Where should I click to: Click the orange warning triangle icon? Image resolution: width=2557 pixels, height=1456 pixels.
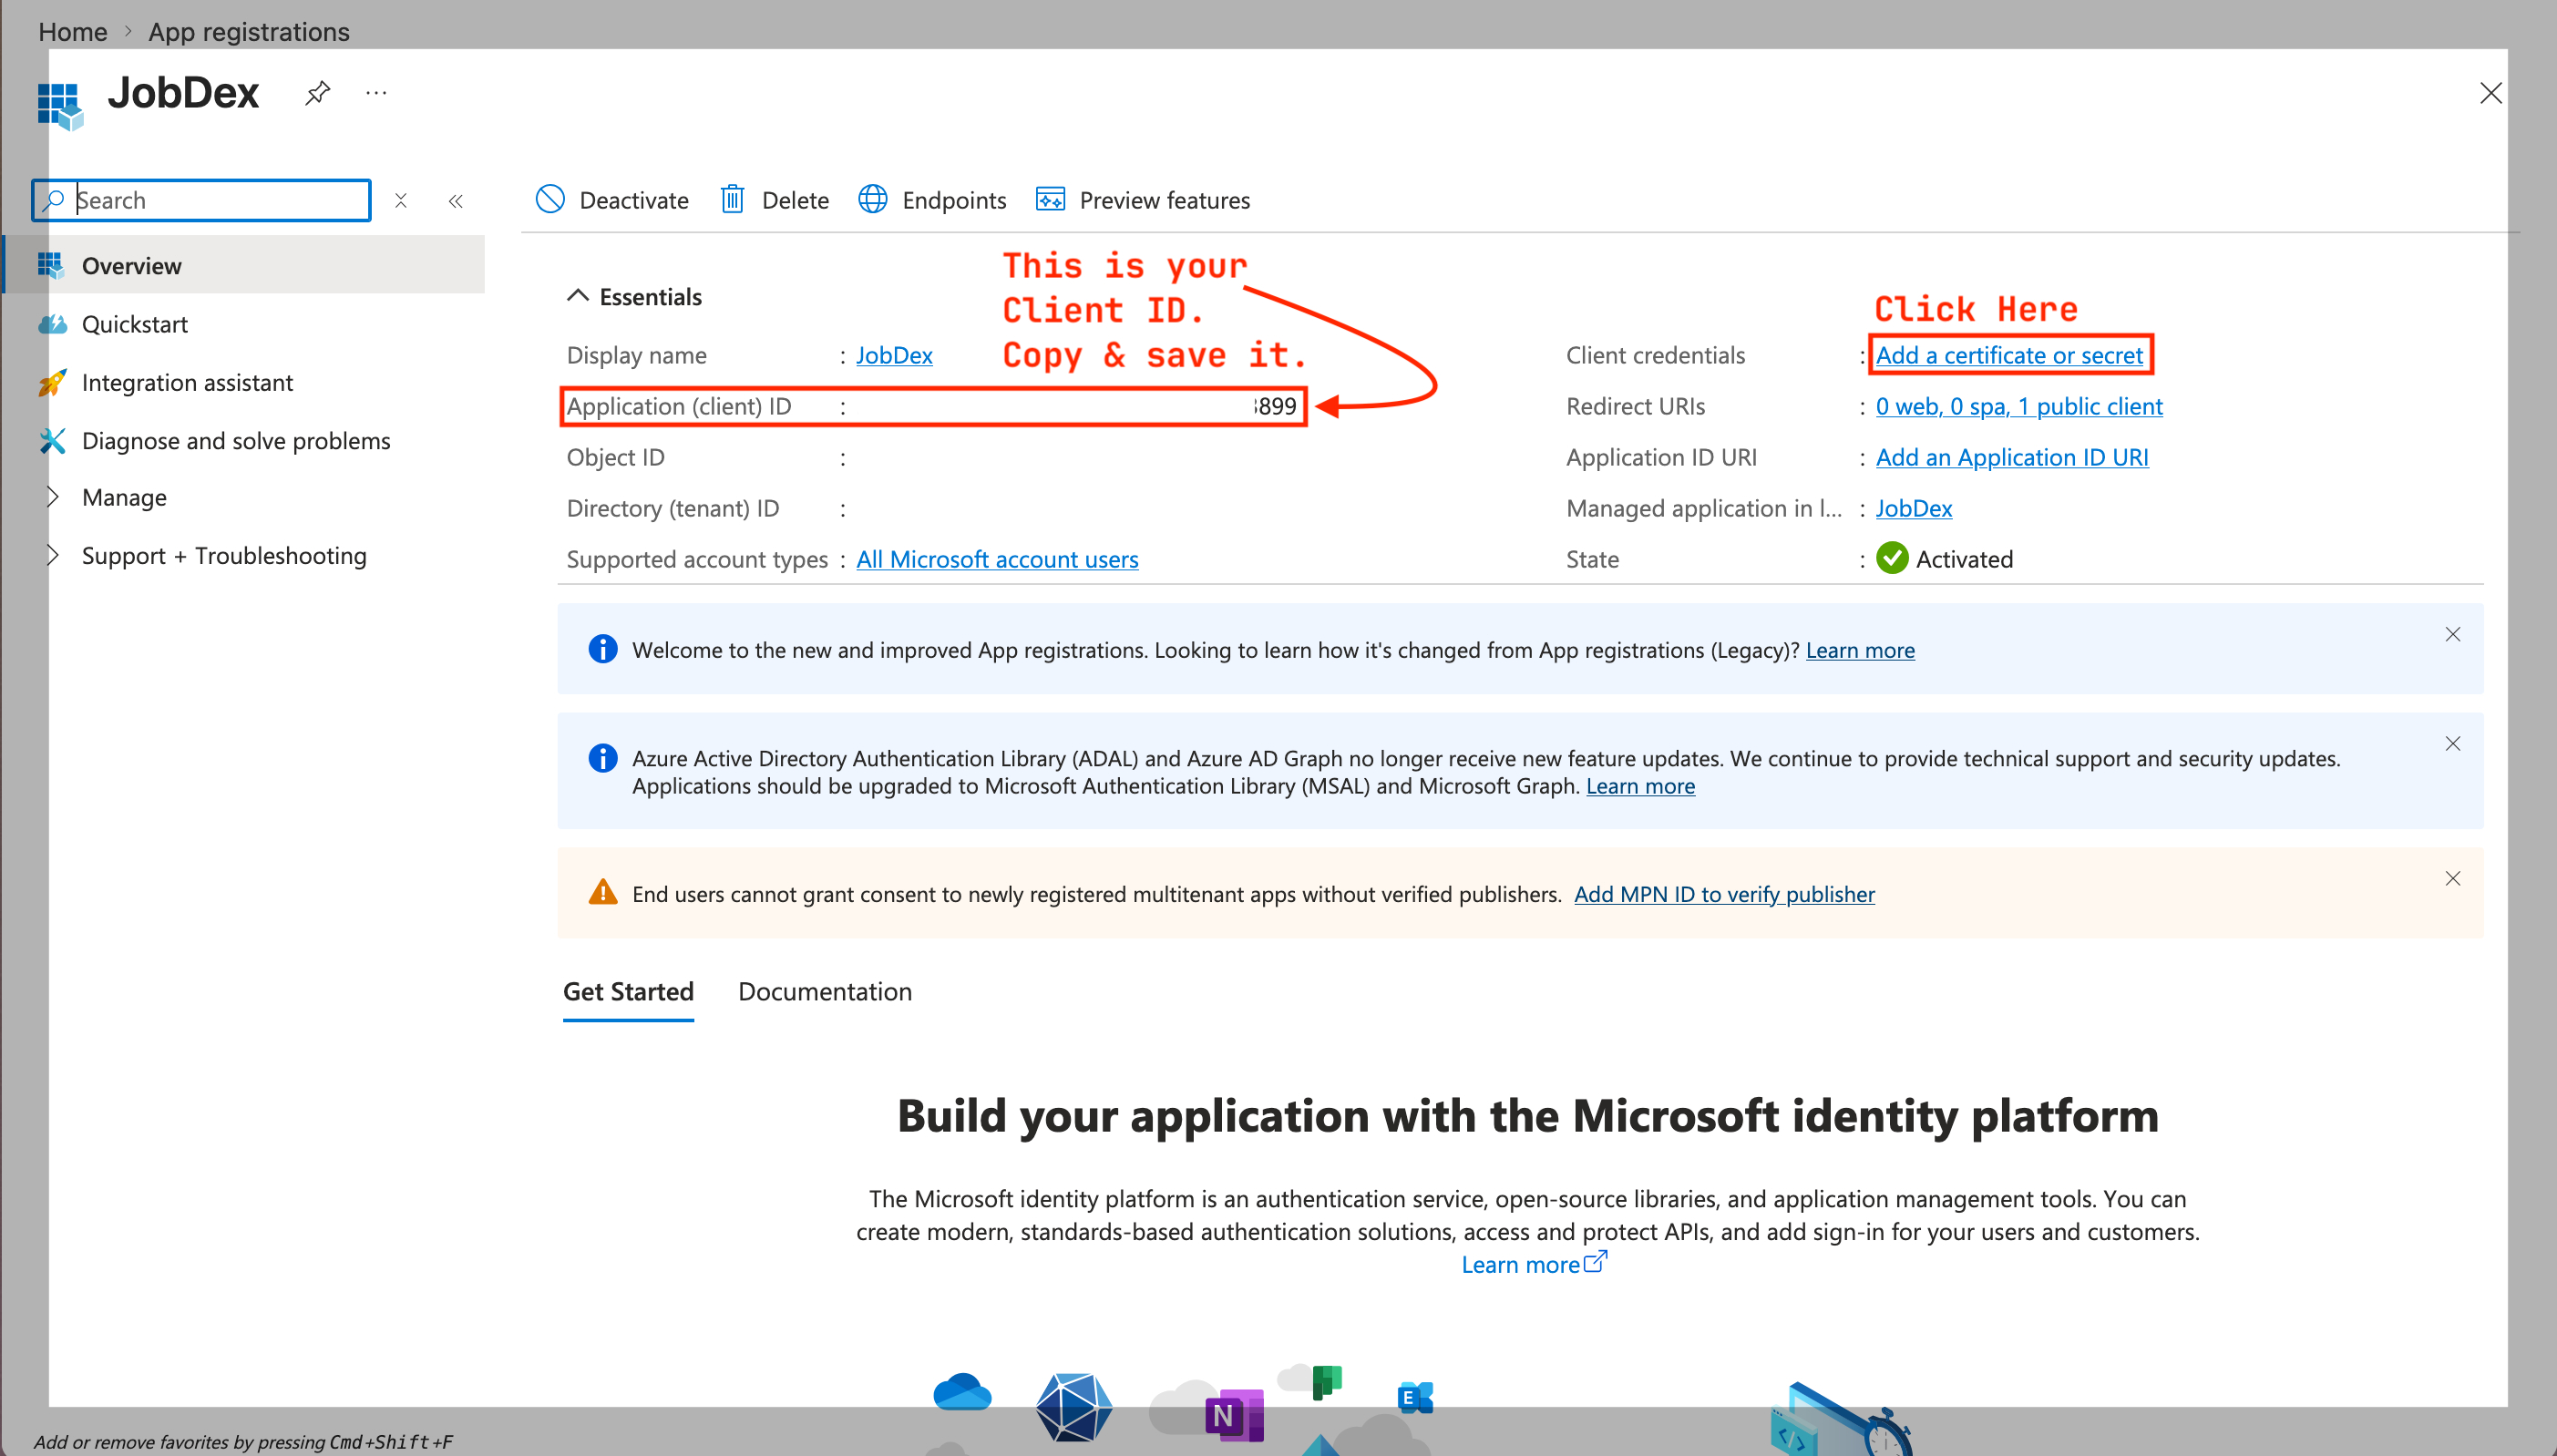tap(602, 891)
